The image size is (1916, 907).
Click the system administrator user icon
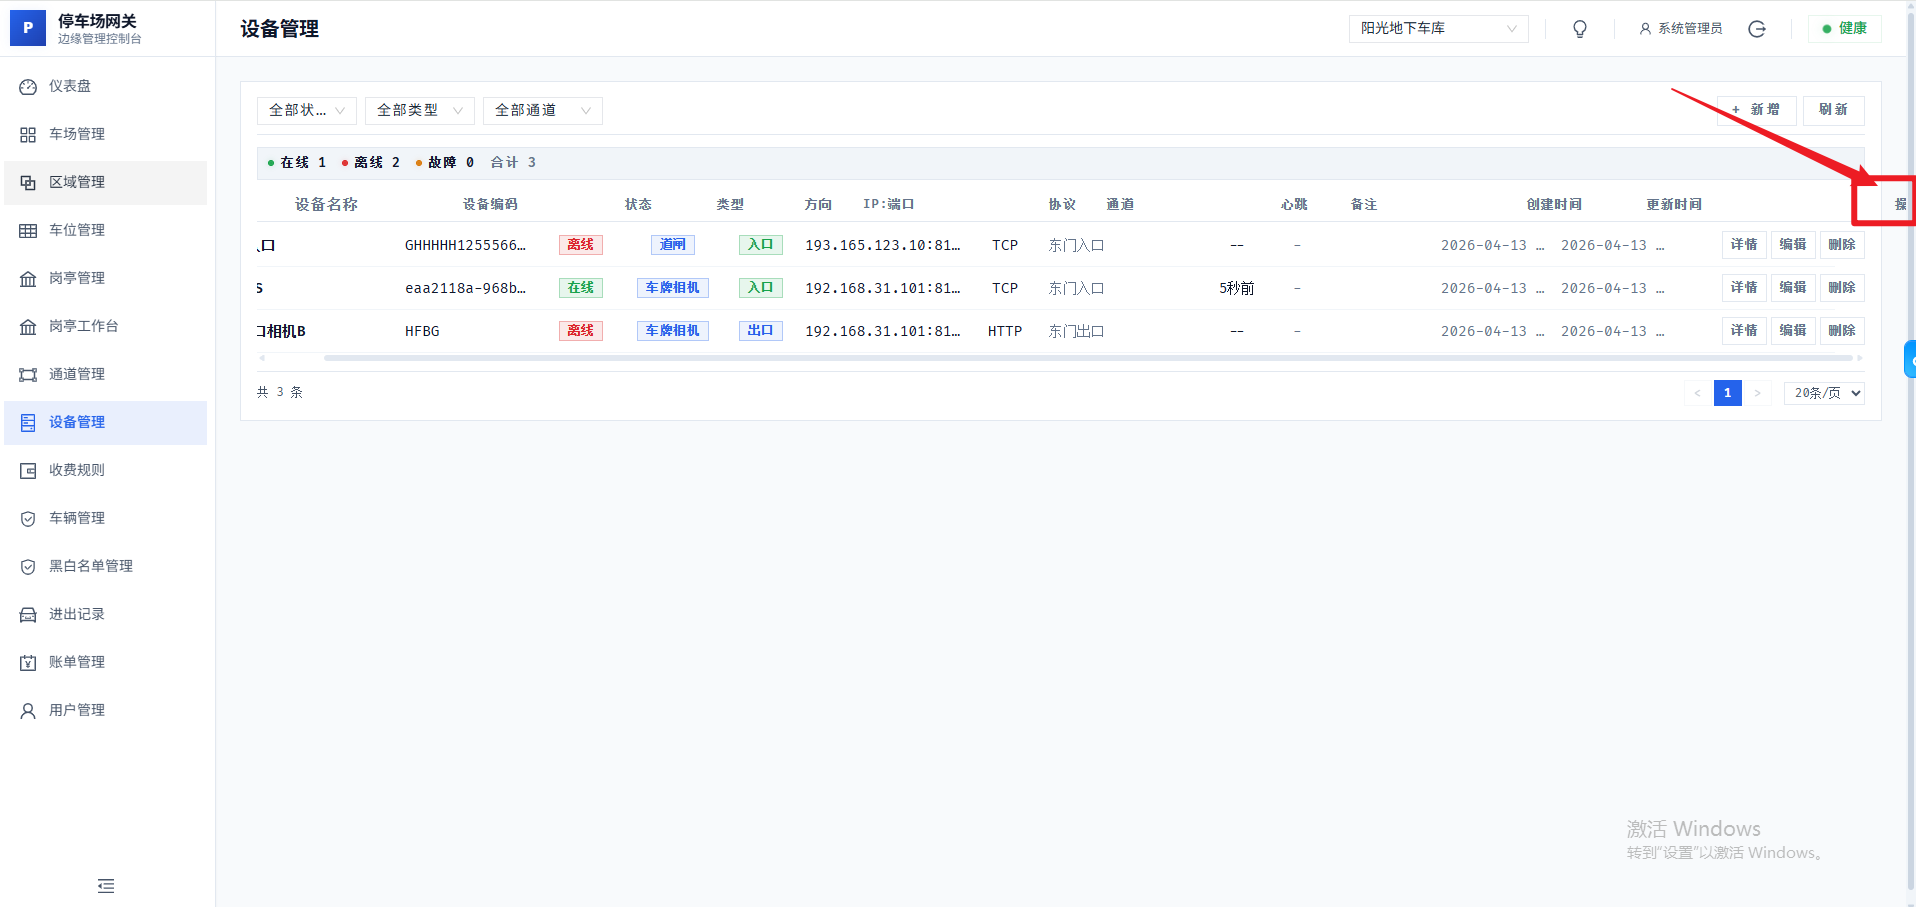[x=1645, y=29]
